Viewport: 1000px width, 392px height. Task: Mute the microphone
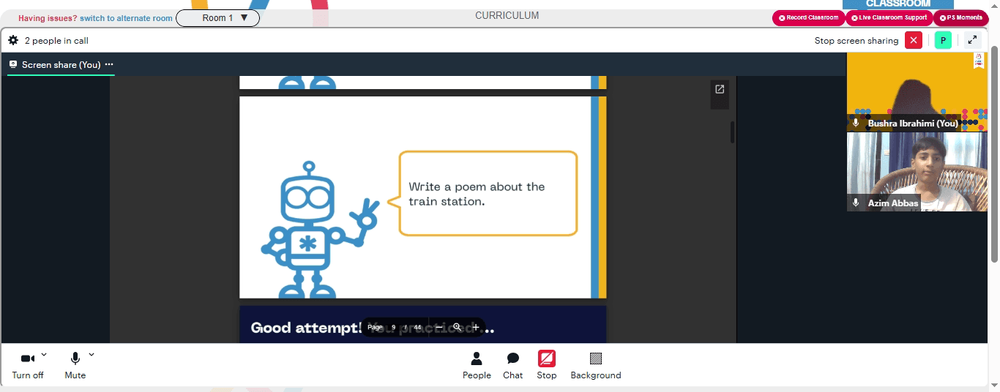tap(75, 365)
